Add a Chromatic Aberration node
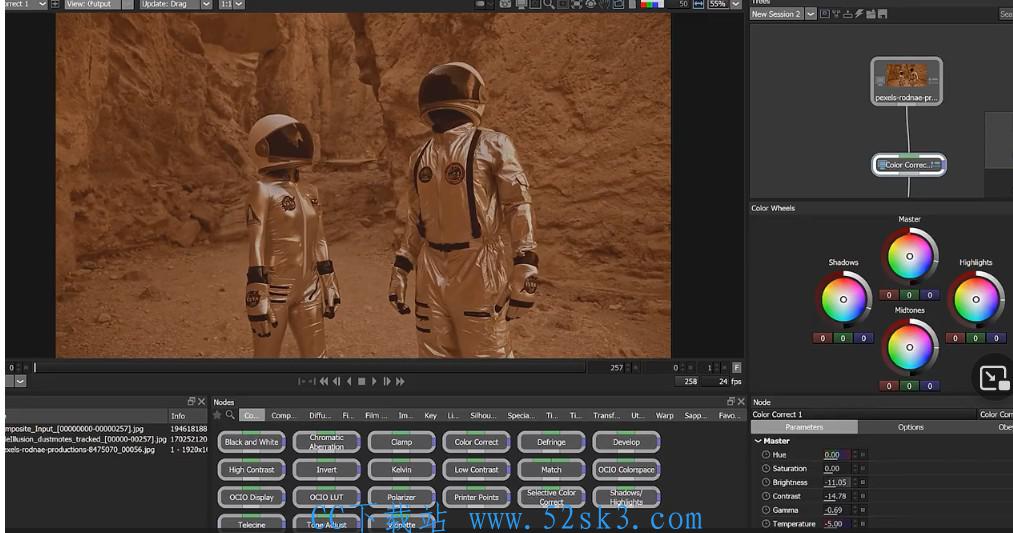 click(x=326, y=442)
